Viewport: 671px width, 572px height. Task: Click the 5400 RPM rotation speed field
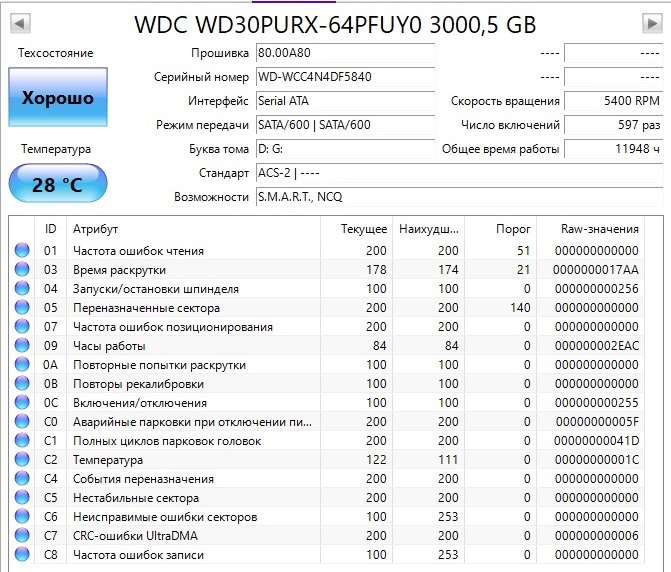point(613,101)
